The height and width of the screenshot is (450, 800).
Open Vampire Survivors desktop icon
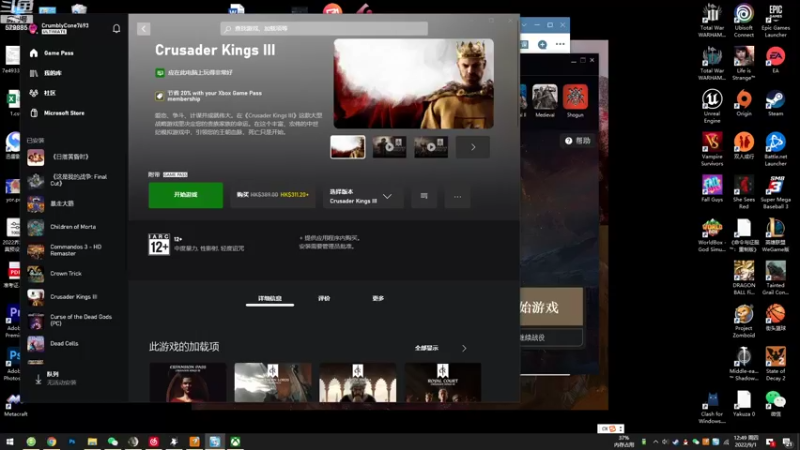click(x=712, y=149)
